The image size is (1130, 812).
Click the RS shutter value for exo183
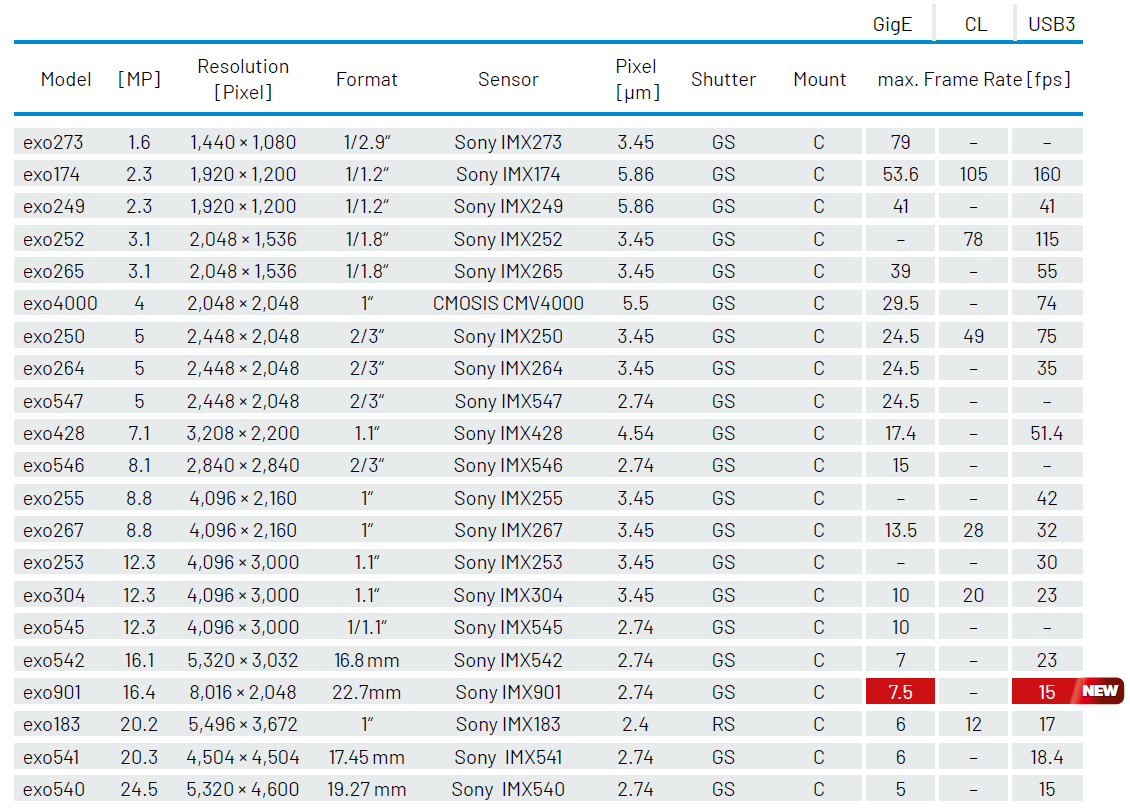(724, 724)
